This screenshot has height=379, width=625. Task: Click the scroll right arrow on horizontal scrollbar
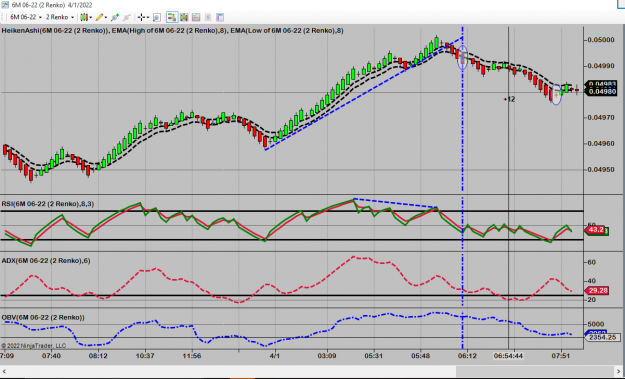(x=619, y=371)
